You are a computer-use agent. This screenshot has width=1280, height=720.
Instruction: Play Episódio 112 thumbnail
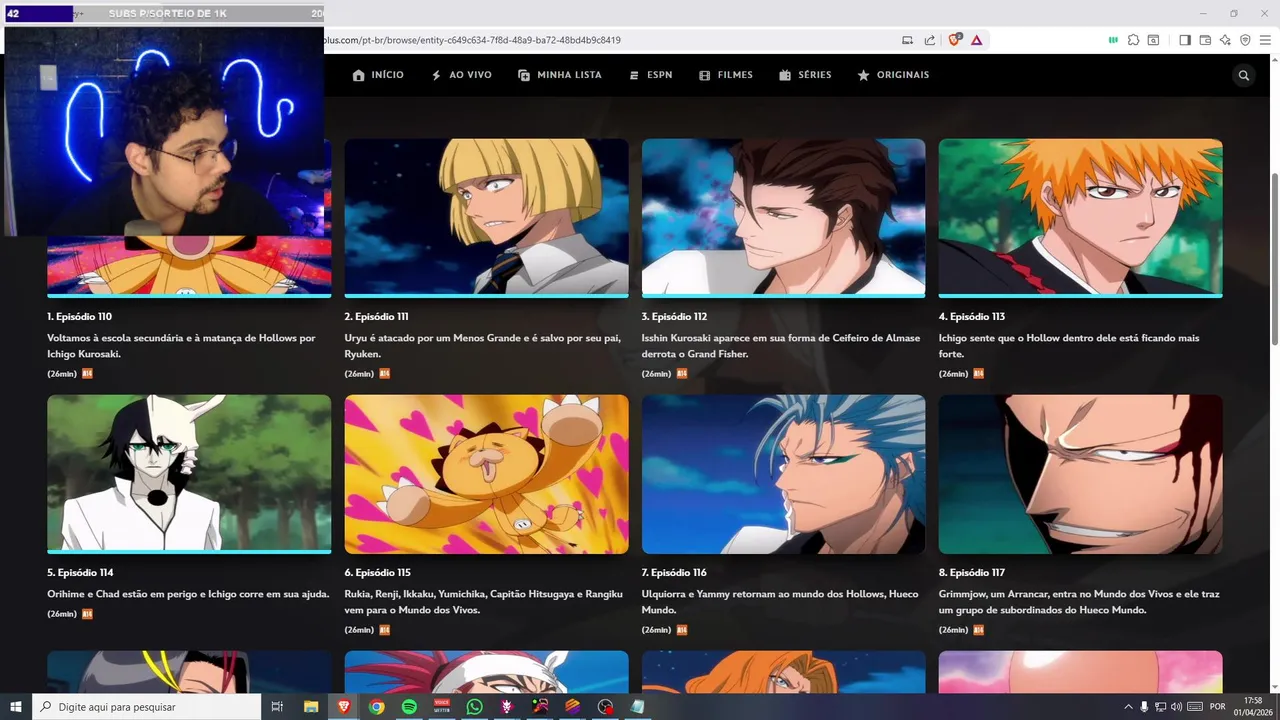click(784, 217)
